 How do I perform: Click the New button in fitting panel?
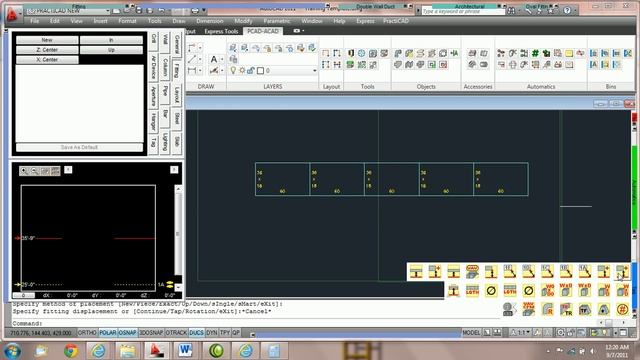point(47,40)
